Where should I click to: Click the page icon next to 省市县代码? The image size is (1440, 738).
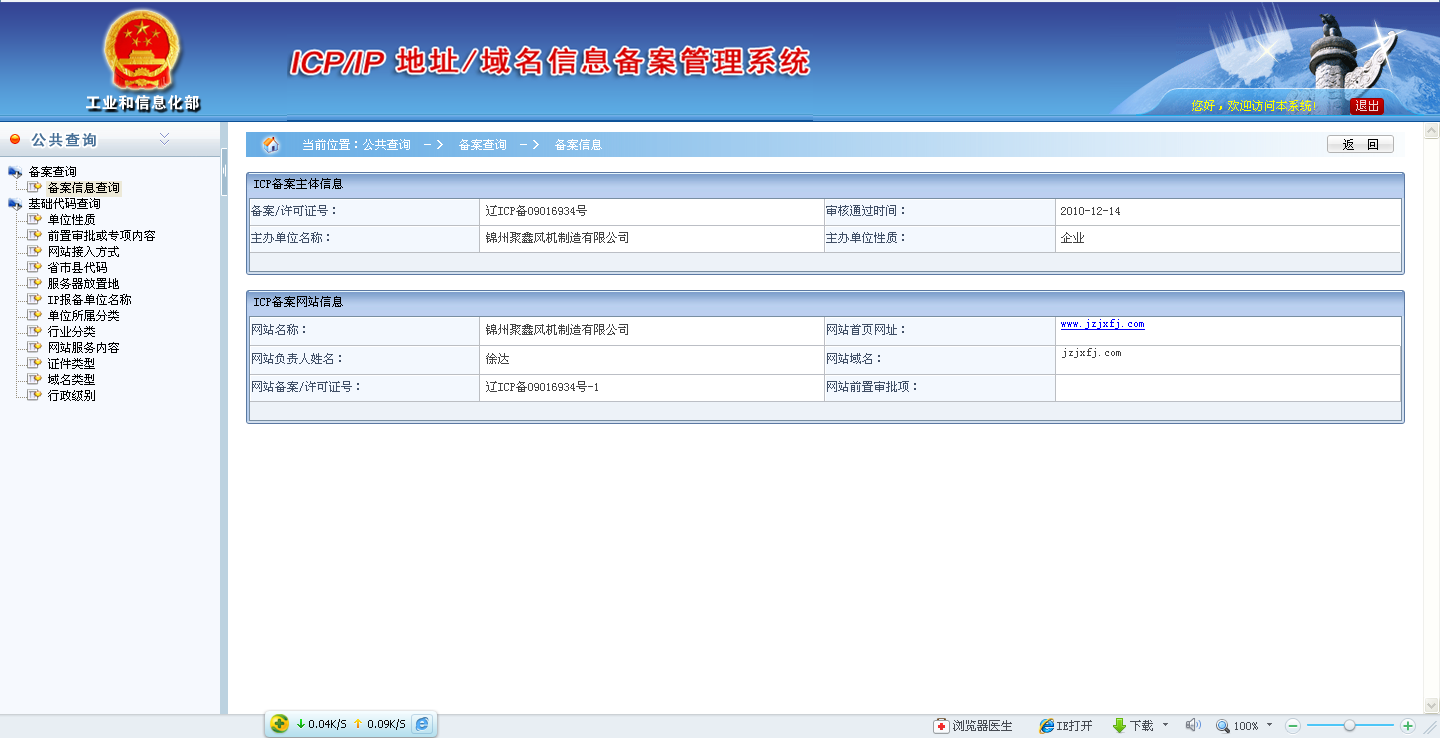[35, 268]
